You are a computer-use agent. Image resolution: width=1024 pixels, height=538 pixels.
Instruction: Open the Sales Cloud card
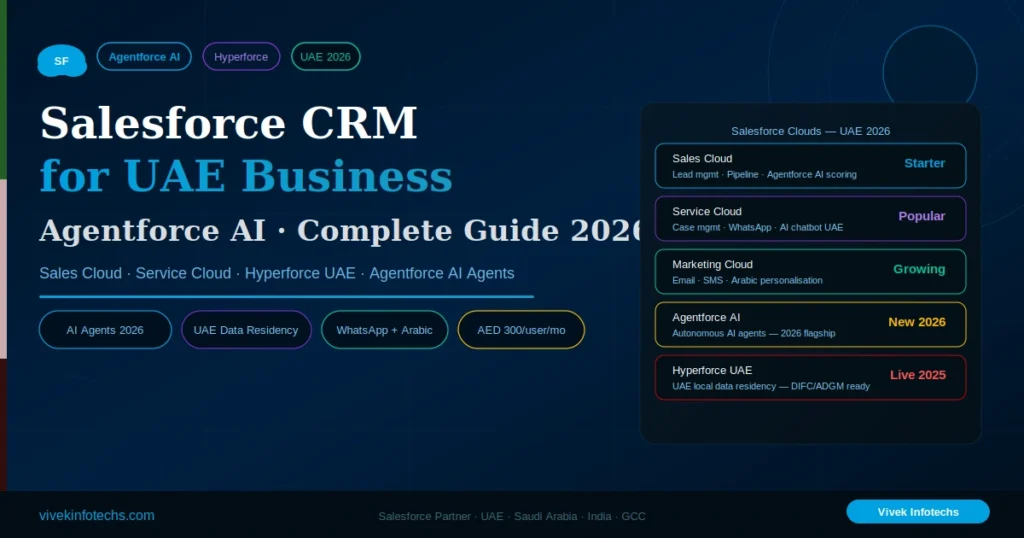pyautogui.click(x=810, y=166)
